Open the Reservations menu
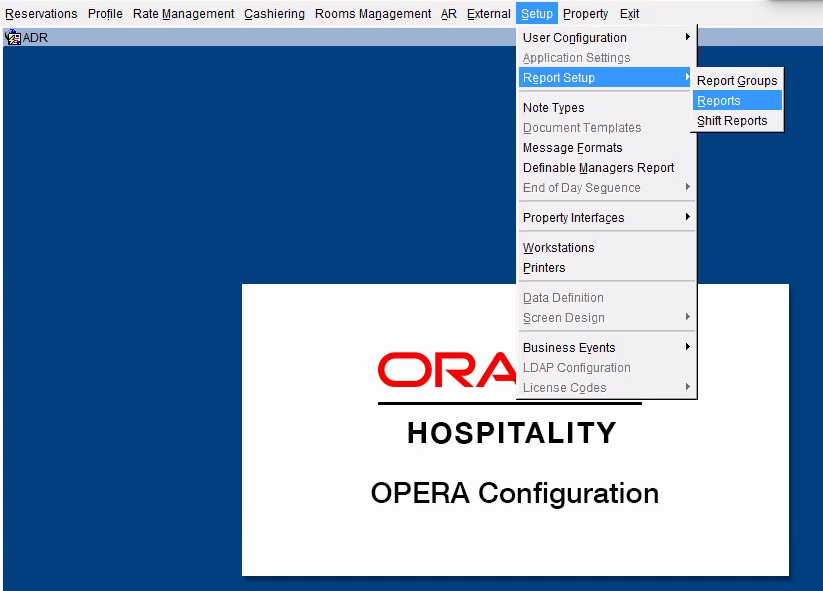This screenshot has width=823, height=591. point(41,14)
